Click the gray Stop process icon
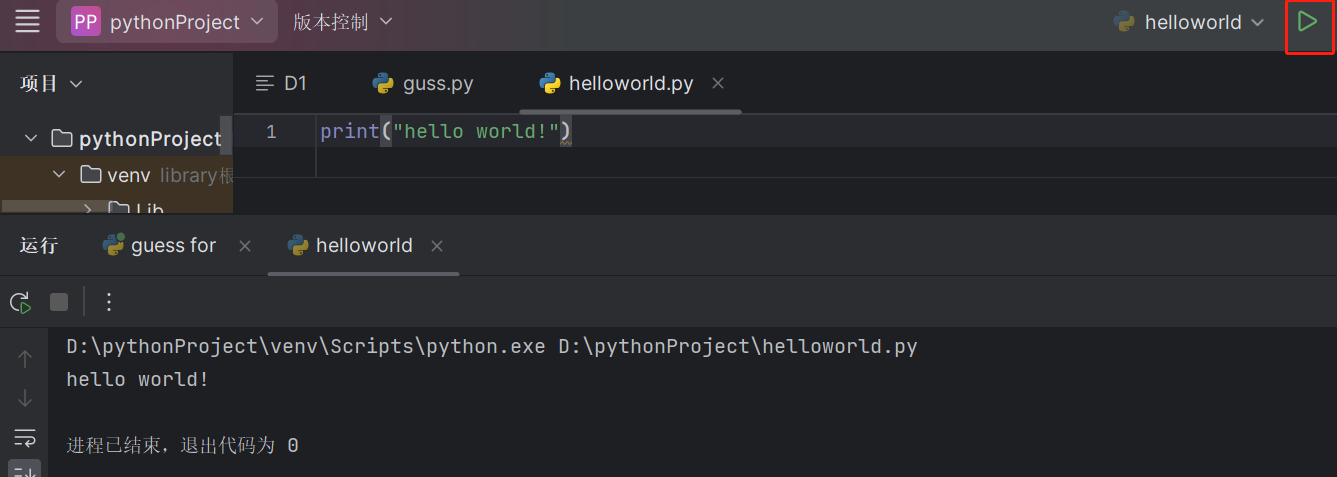This screenshot has width=1337, height=477. point(59,302)
